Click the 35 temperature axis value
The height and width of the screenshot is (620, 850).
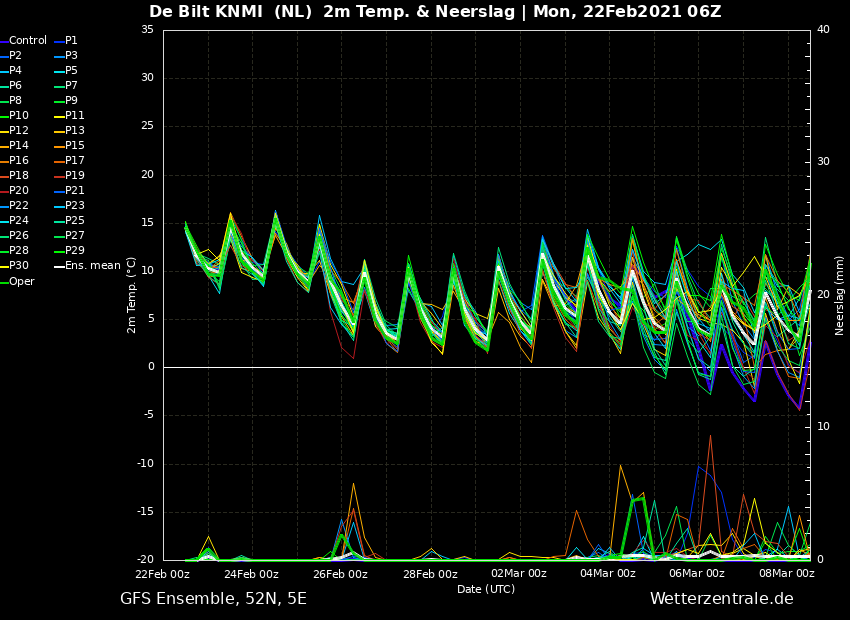(147, 30)
